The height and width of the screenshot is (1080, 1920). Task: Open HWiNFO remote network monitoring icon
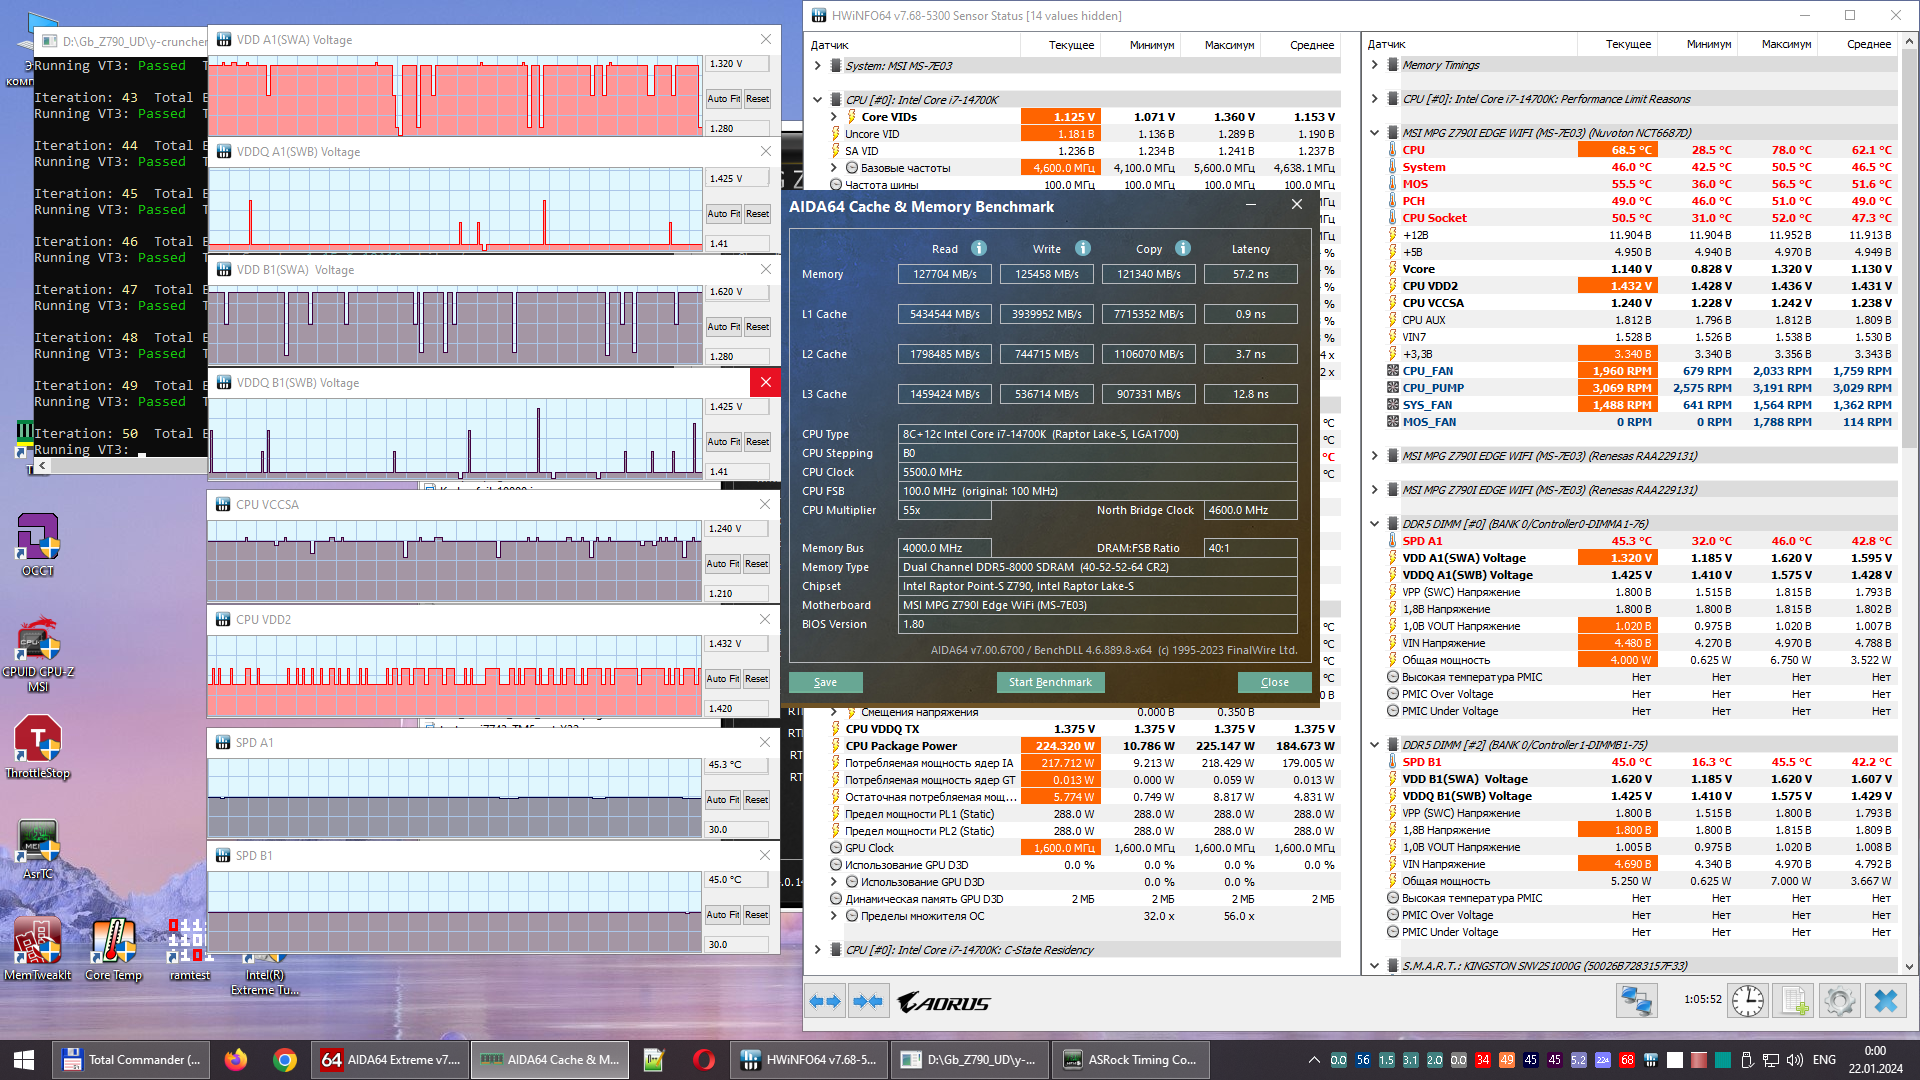tap(1637, 1000)
